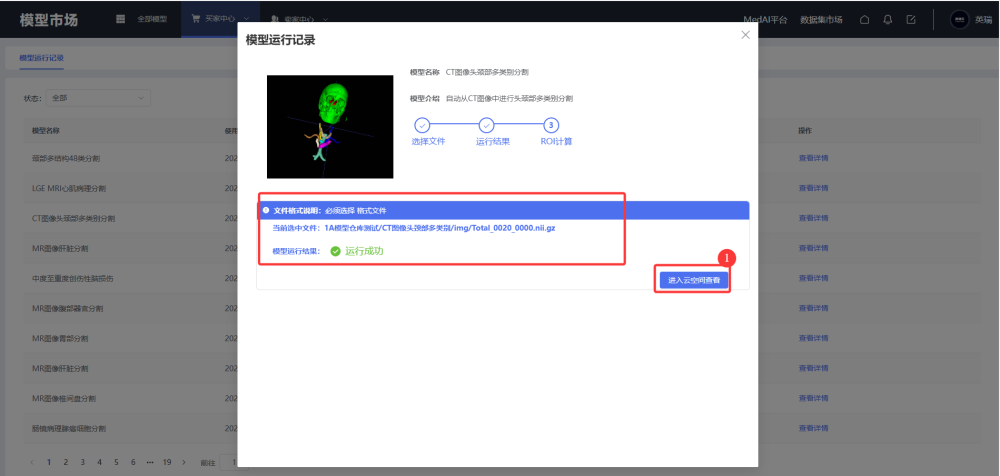Click the green 运行成功 check icon

[x=335, y=251]
